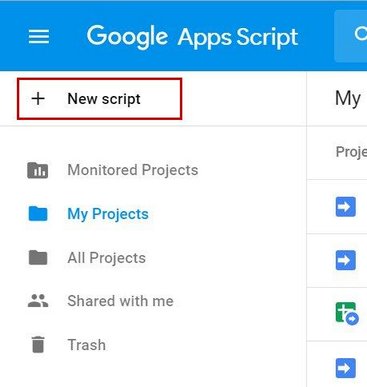Open the first script project arrow icon
367x387 pixels.
click(x=346, y=207)
